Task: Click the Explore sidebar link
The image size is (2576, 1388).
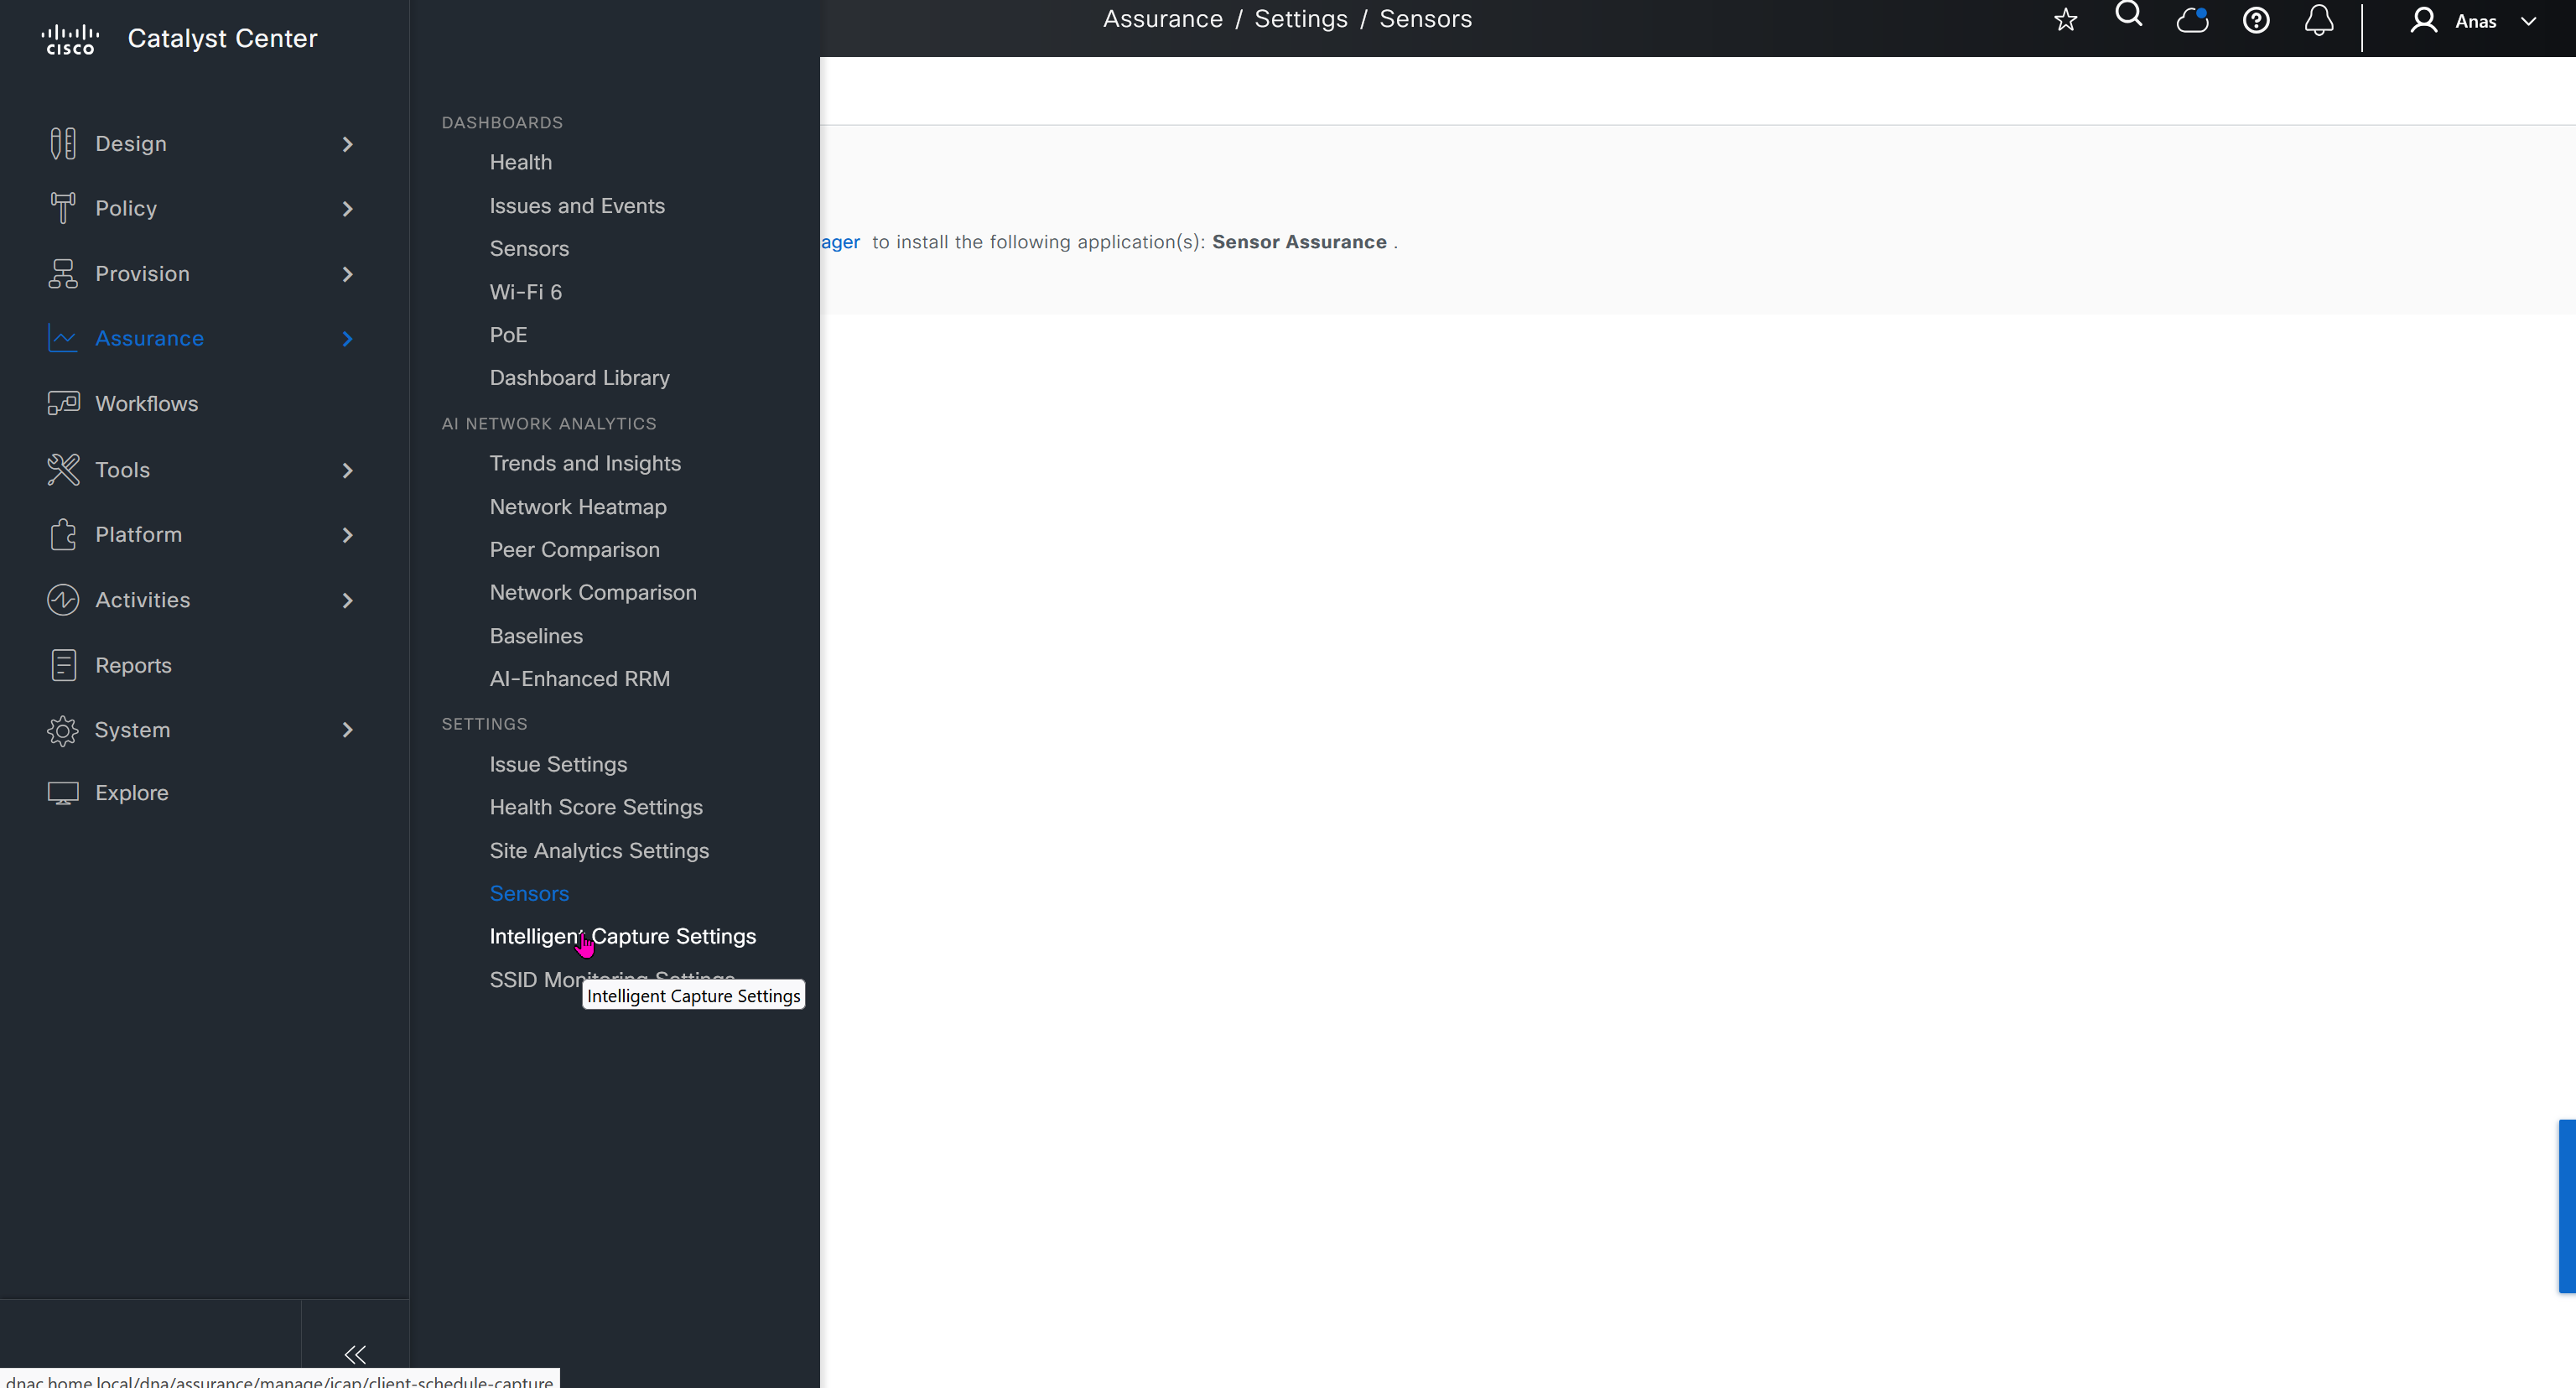Action: coord(131,793)
